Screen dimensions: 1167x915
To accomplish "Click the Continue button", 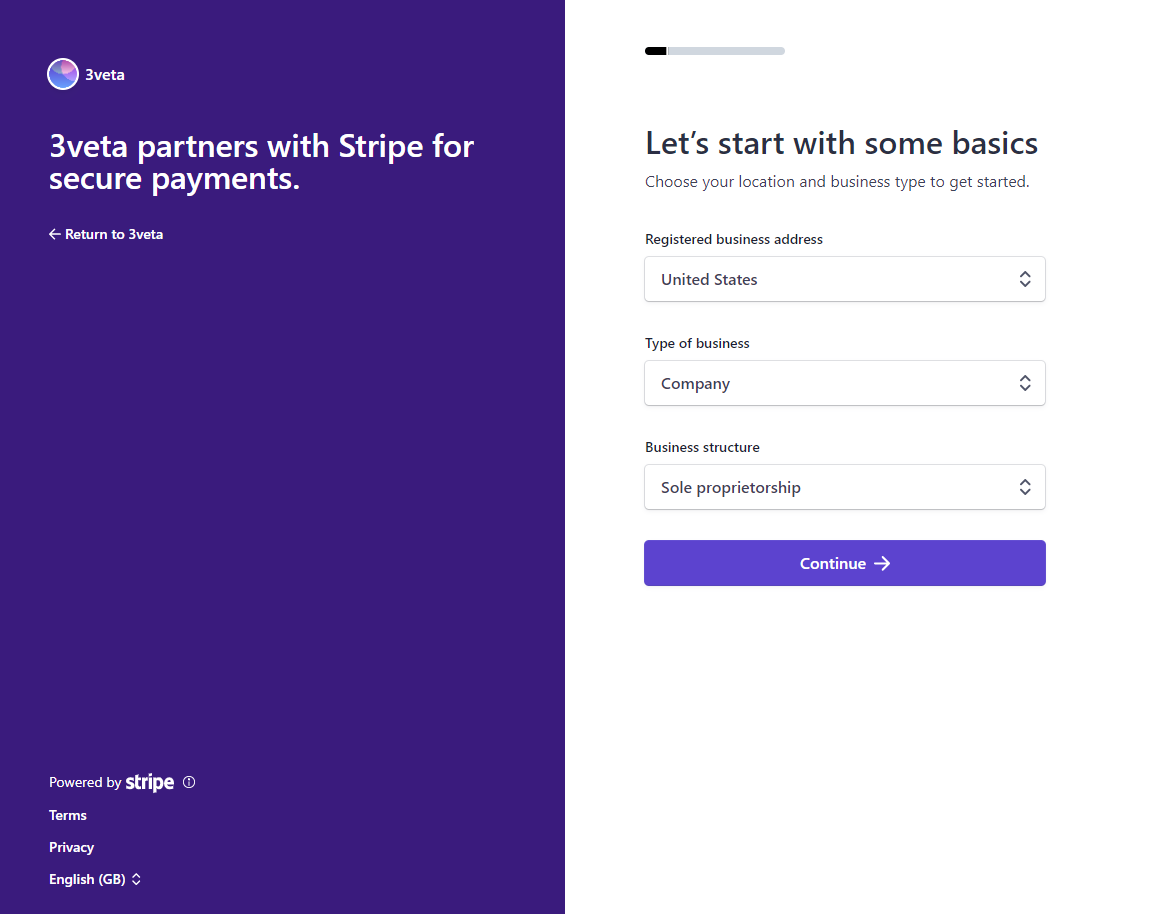I will click(x=845, y=563).
